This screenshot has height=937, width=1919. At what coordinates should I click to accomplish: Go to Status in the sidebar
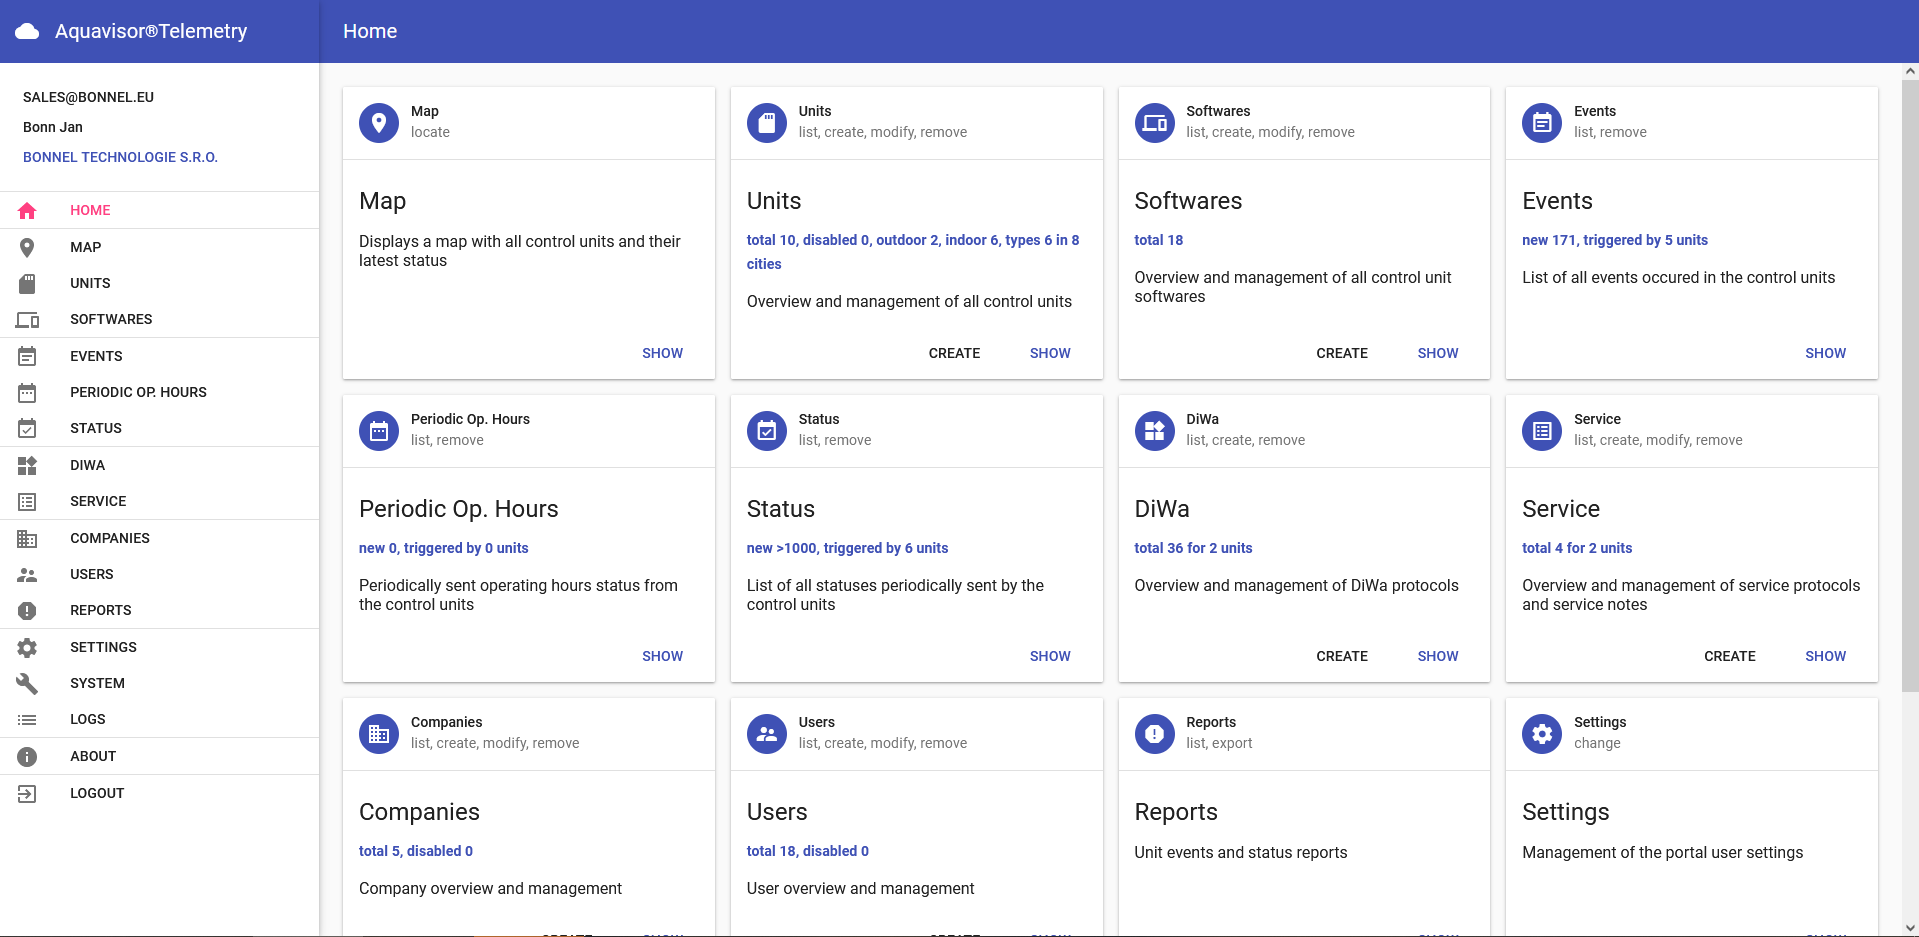click(96, 428)
